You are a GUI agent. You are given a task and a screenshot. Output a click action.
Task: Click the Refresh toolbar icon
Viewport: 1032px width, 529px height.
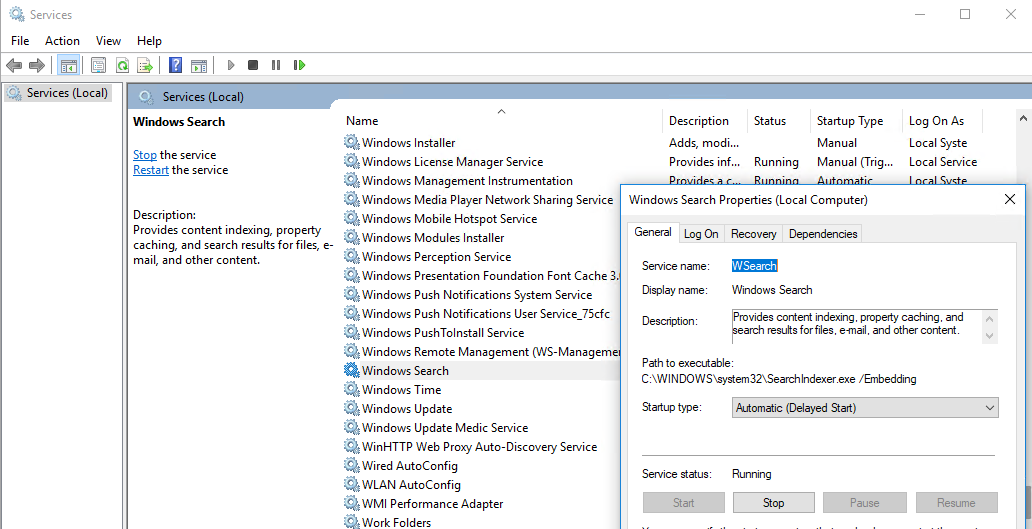122,66
